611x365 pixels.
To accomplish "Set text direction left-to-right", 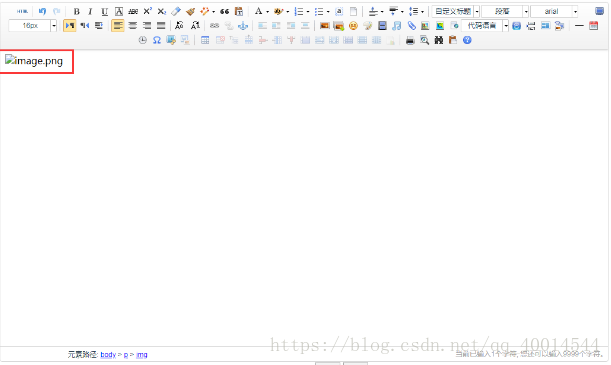I will [x=70, y=26].
